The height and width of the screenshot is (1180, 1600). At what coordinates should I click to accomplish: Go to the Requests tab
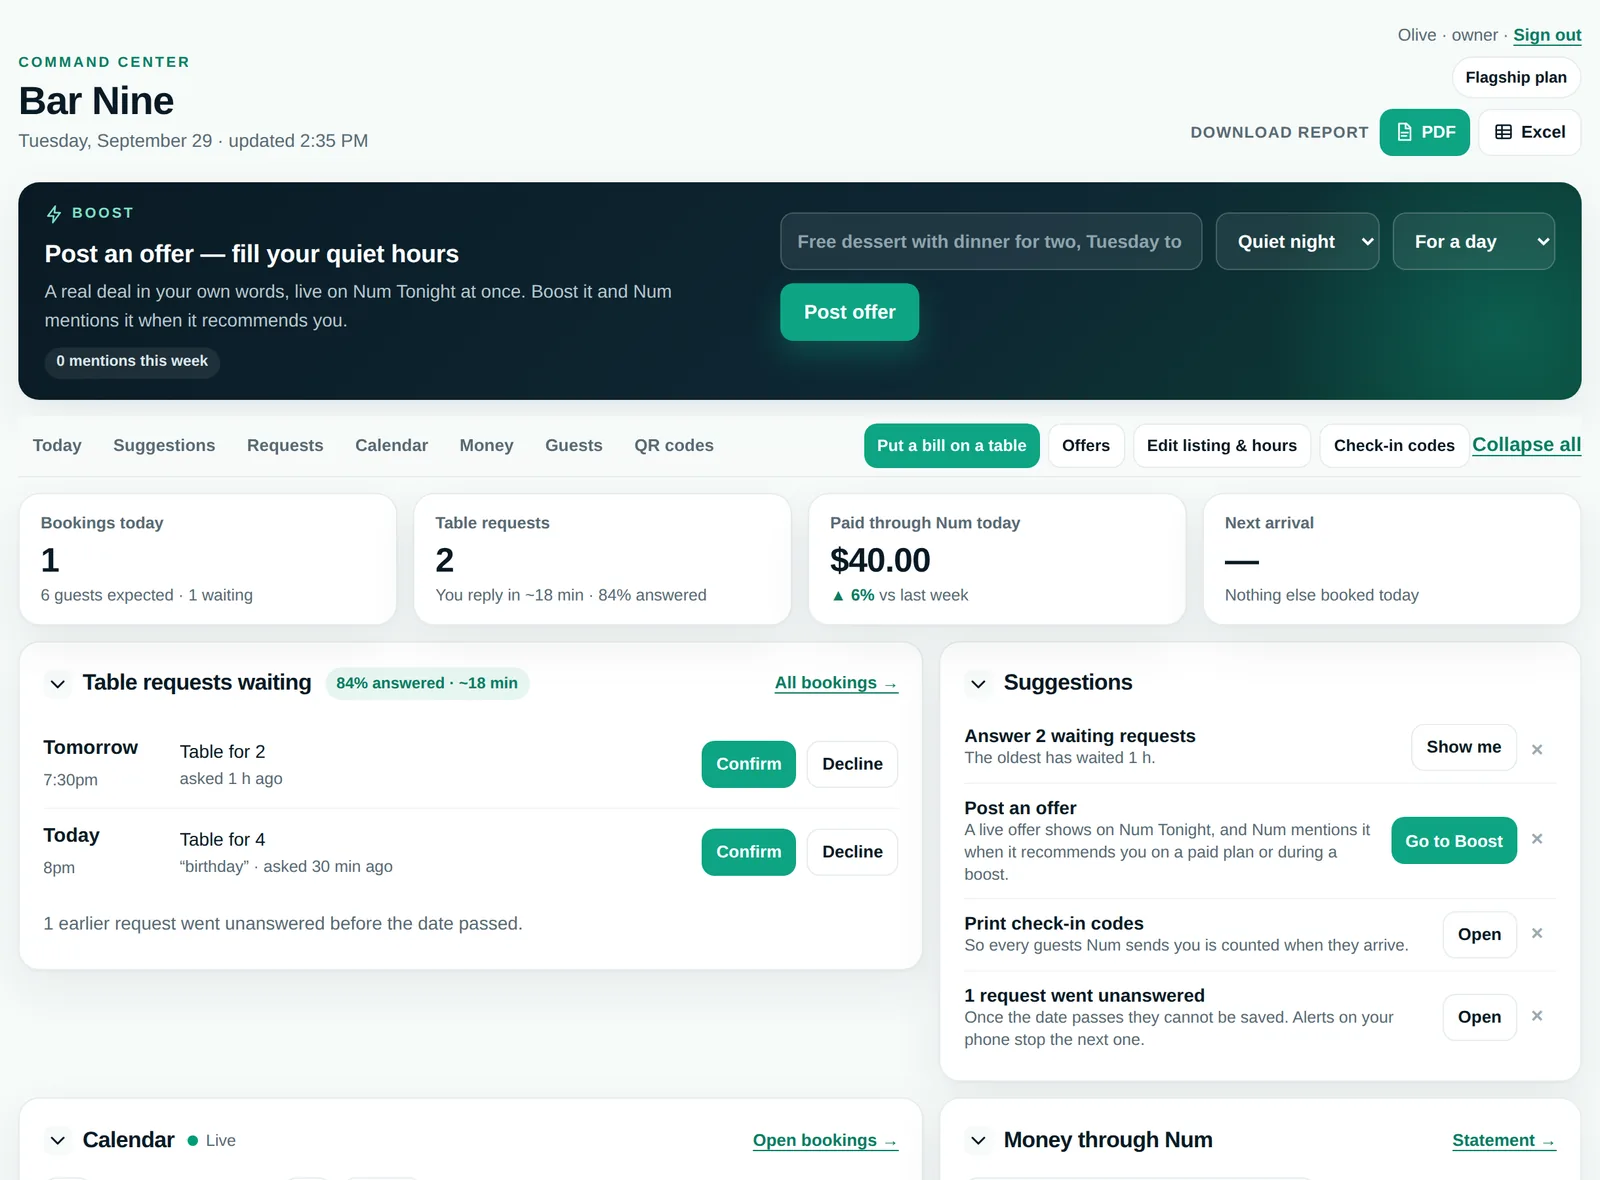[285, 446]
